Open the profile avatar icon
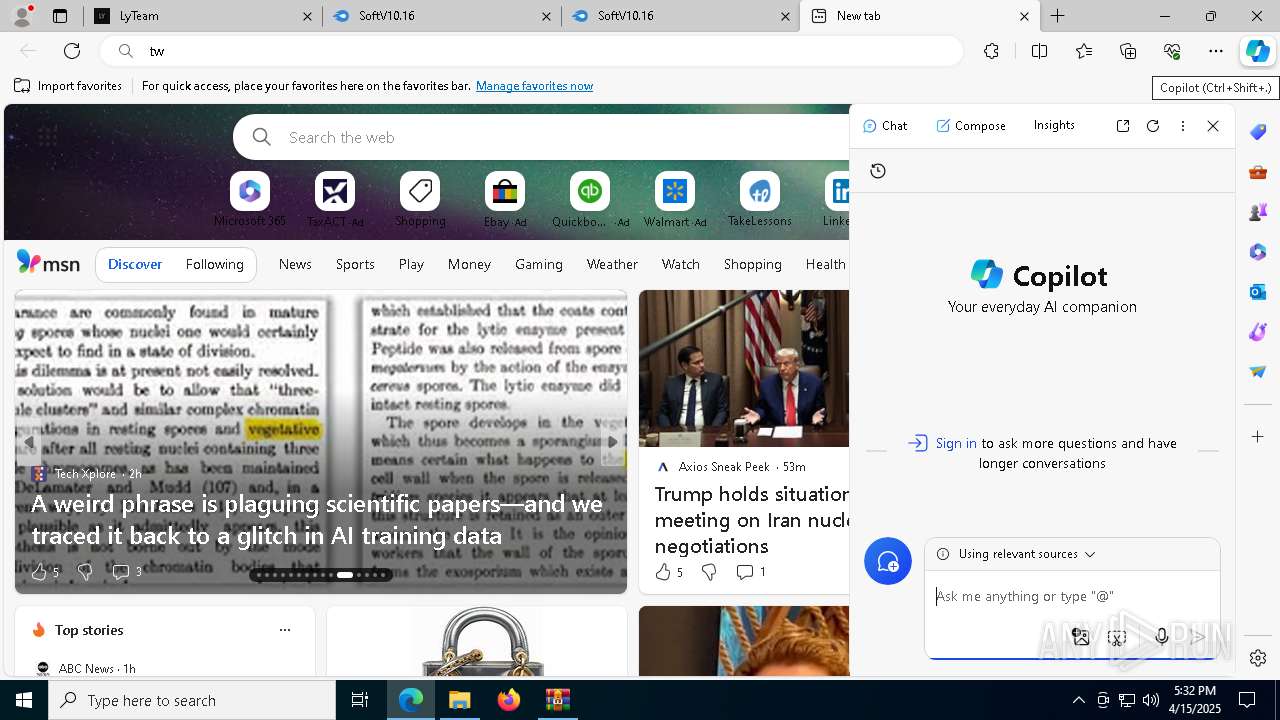 click(22, 16)
